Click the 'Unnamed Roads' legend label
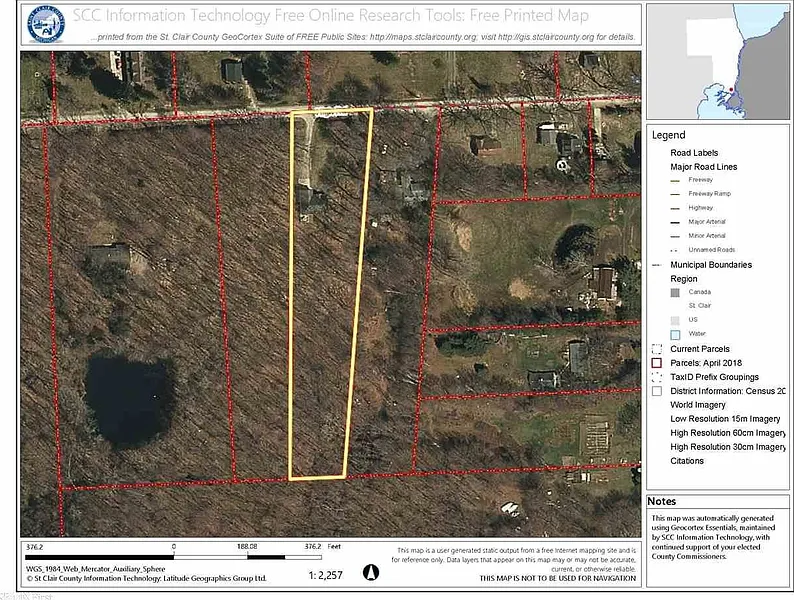794x600 pixels. pyautogui.click(x=711, y=250)
